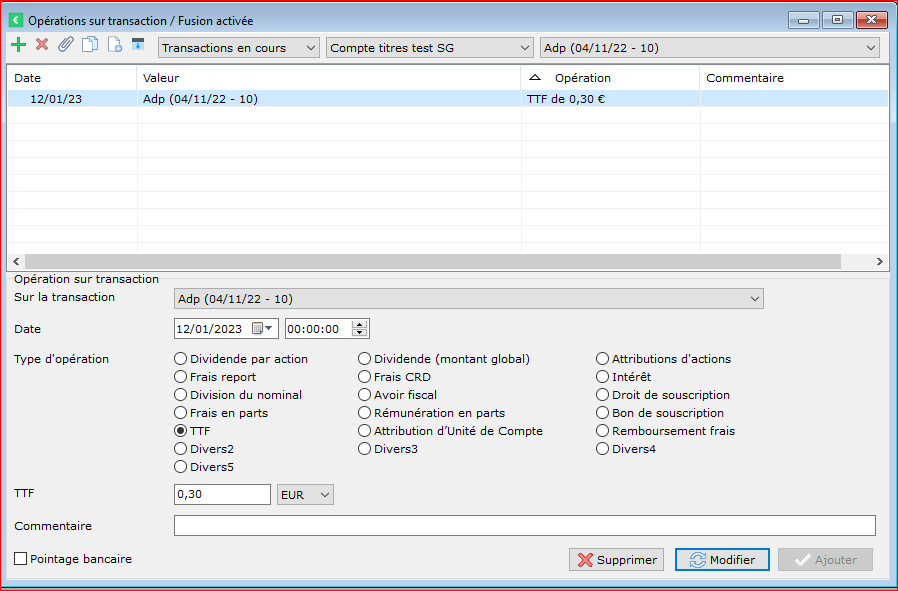Click Opération column header
Viewport: 898px width, 591px height.
(x=611, y=78)
